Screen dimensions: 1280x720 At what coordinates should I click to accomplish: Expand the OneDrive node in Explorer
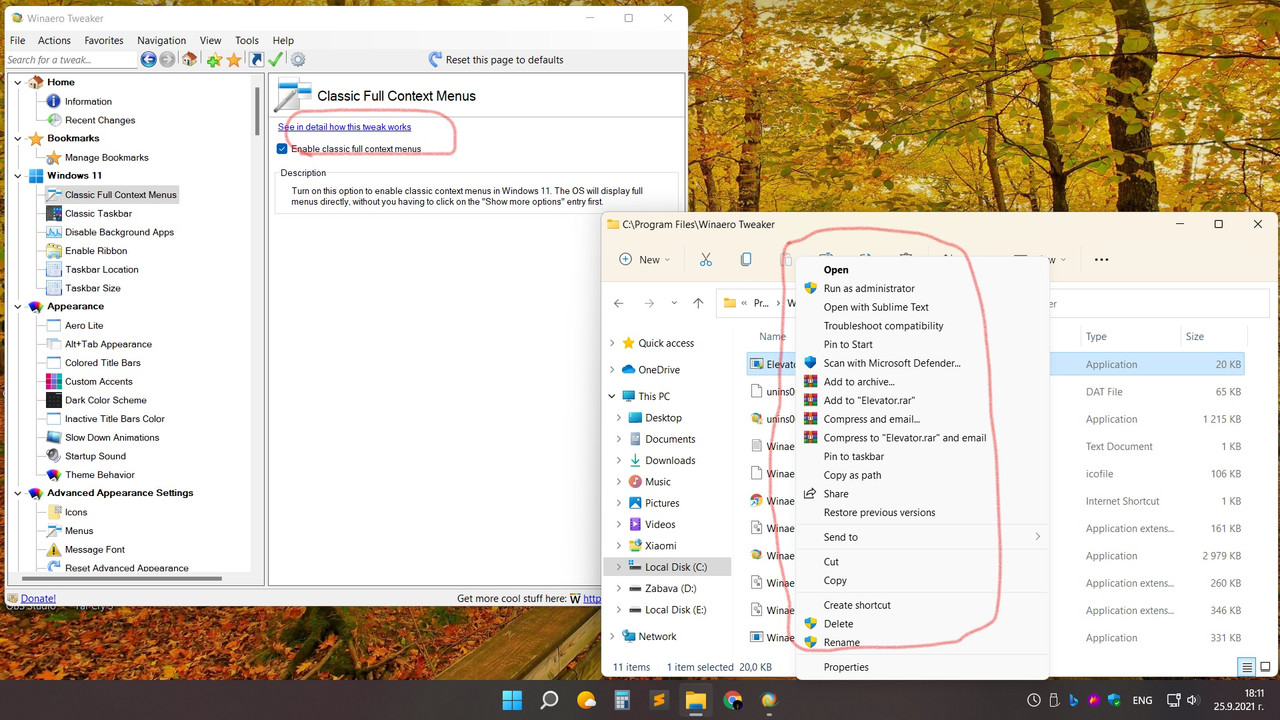click(612, 370)
